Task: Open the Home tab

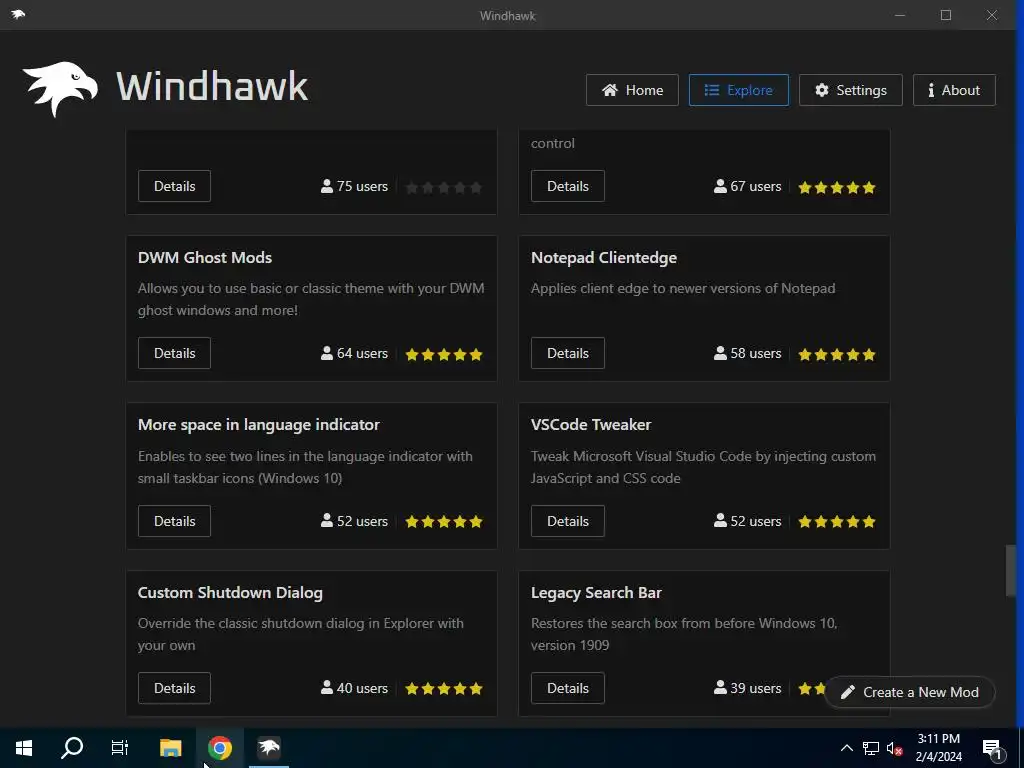Action: pyautogui.click(x=632, y=90)
